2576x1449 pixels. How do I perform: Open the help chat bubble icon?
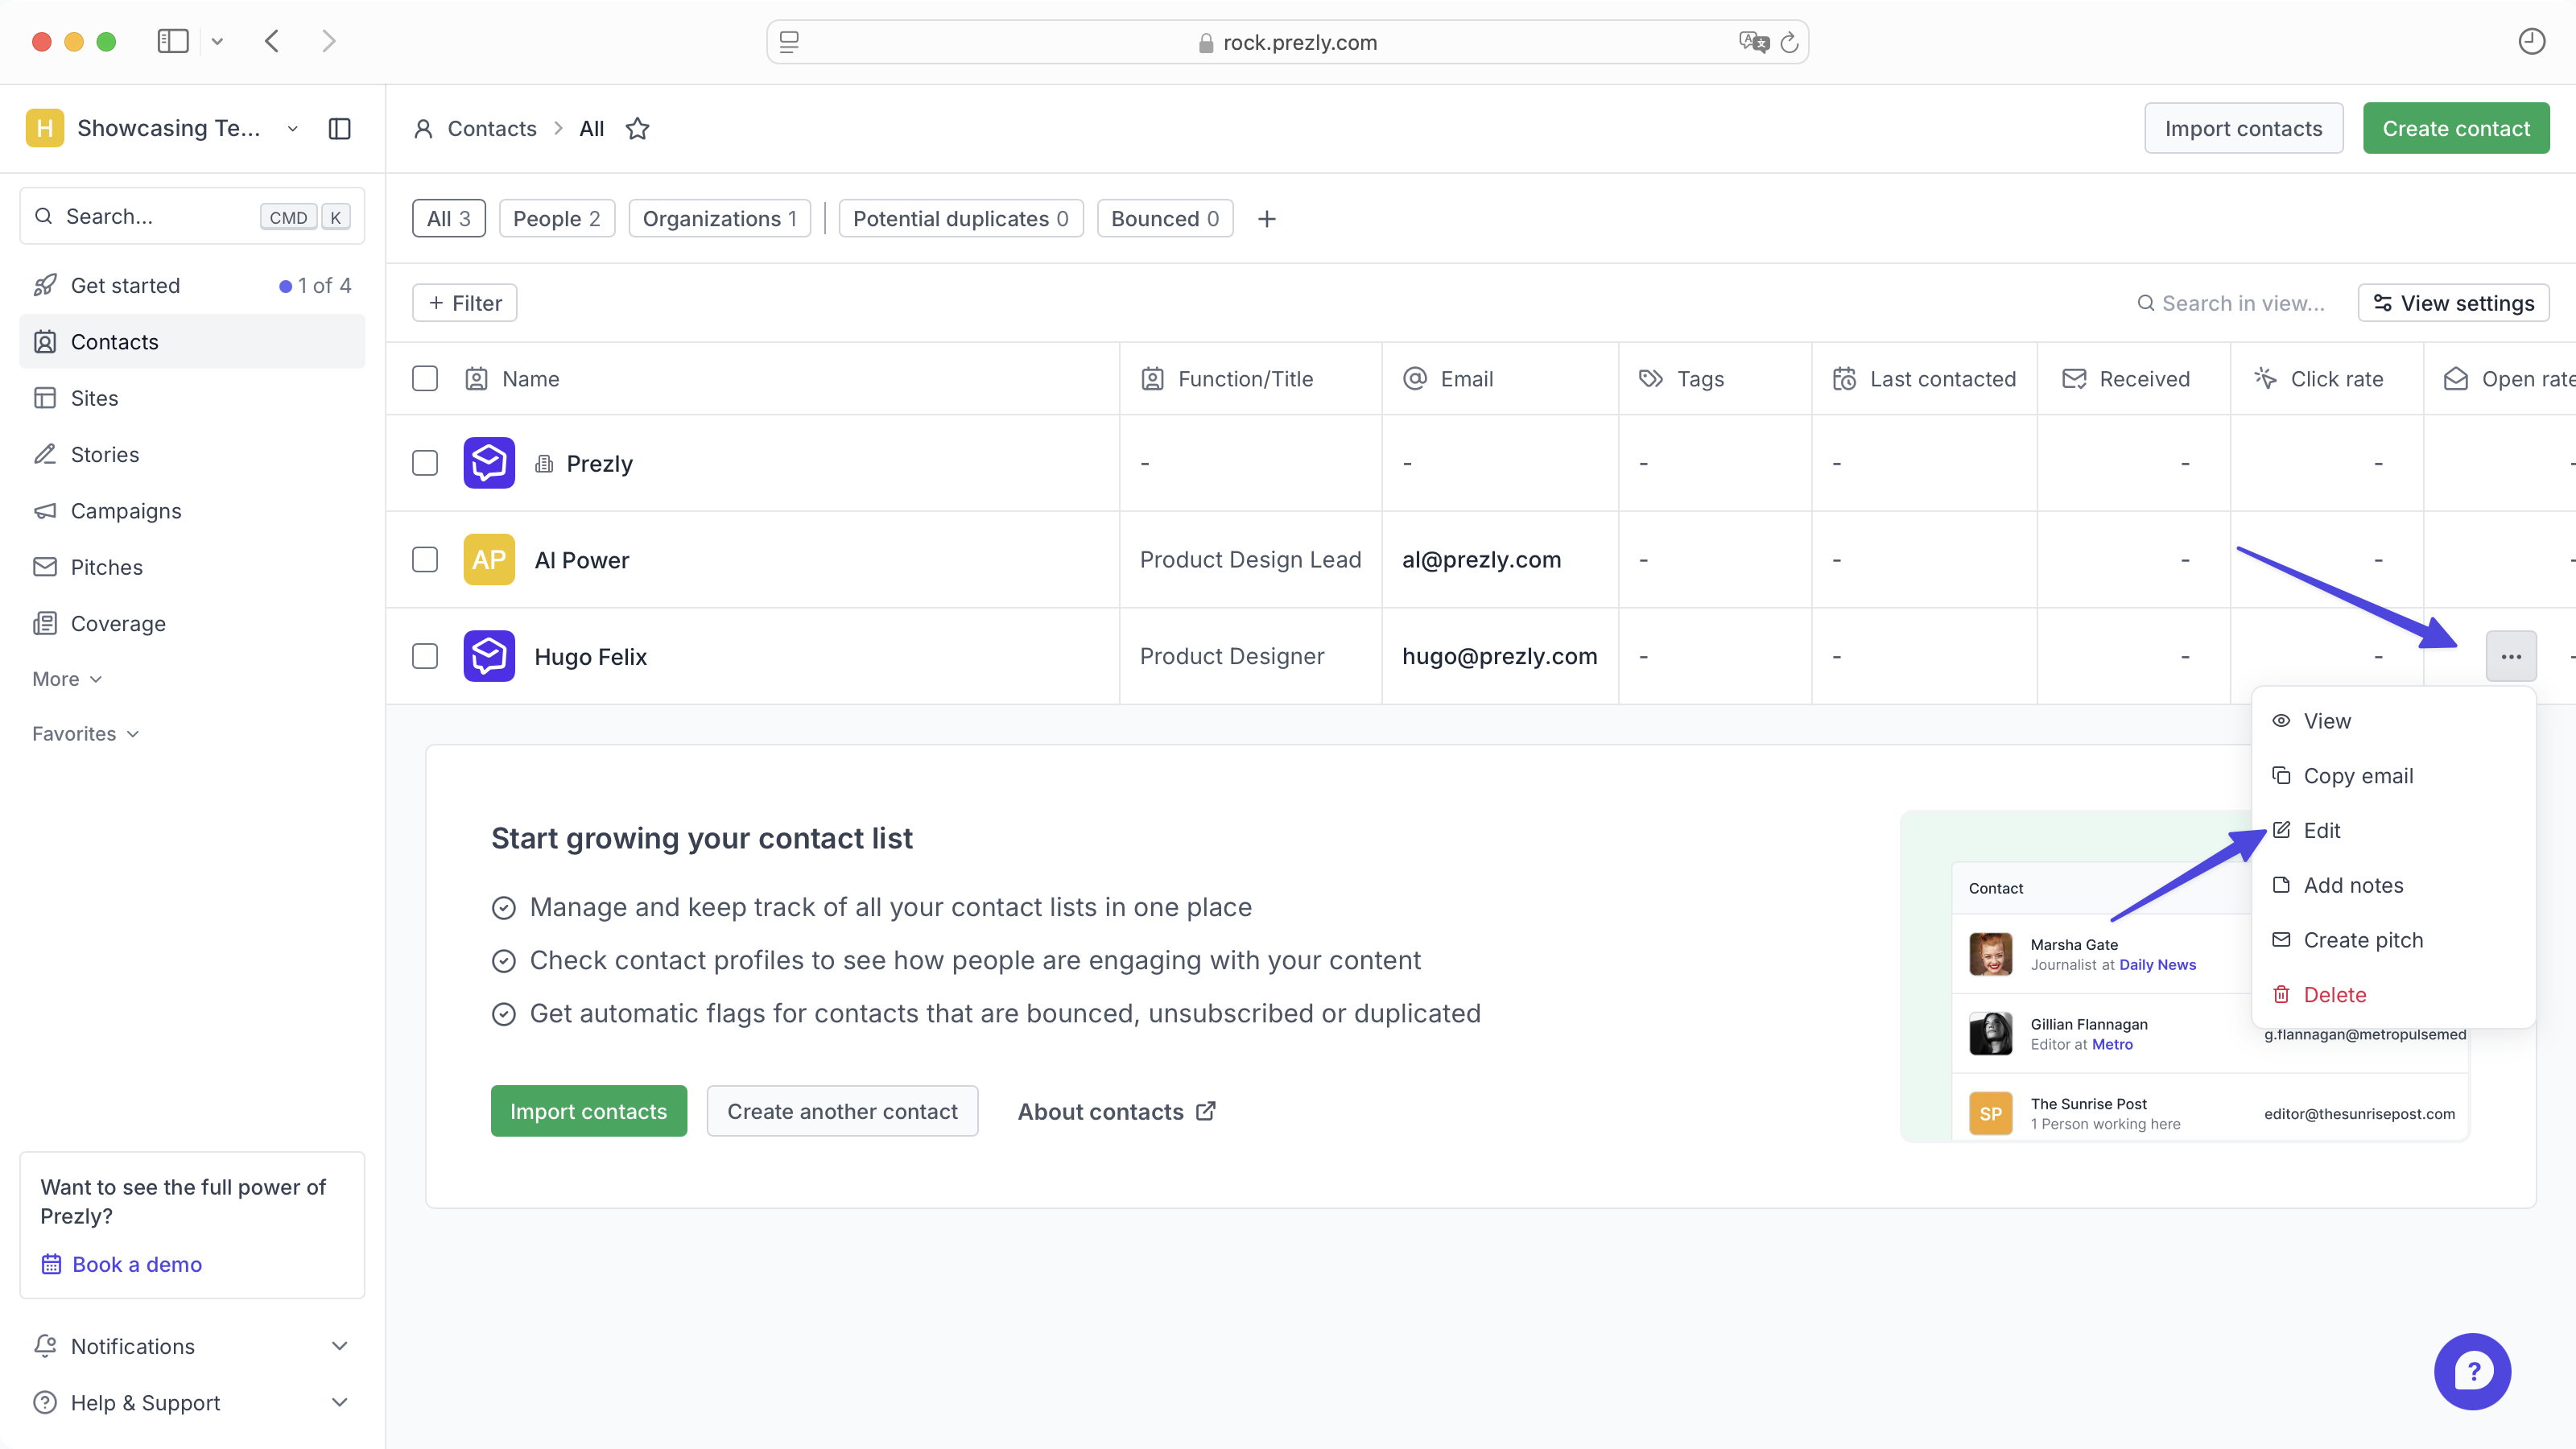(2471, 1371)
